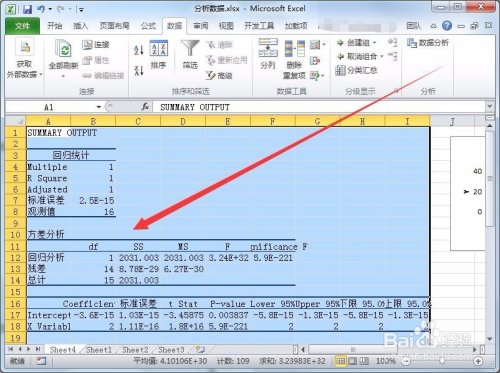The width and height of the screenshot is (500, 373).
Task: Switch to Page Layout view button
Action: 352,361
